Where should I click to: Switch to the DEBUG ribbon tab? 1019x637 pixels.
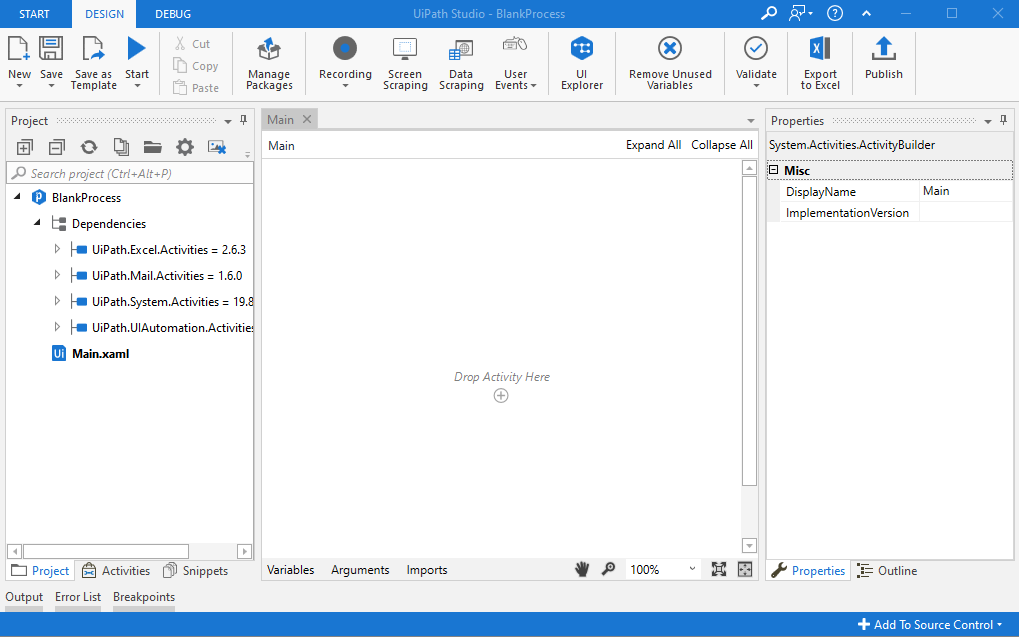click(x=173, y=14)
